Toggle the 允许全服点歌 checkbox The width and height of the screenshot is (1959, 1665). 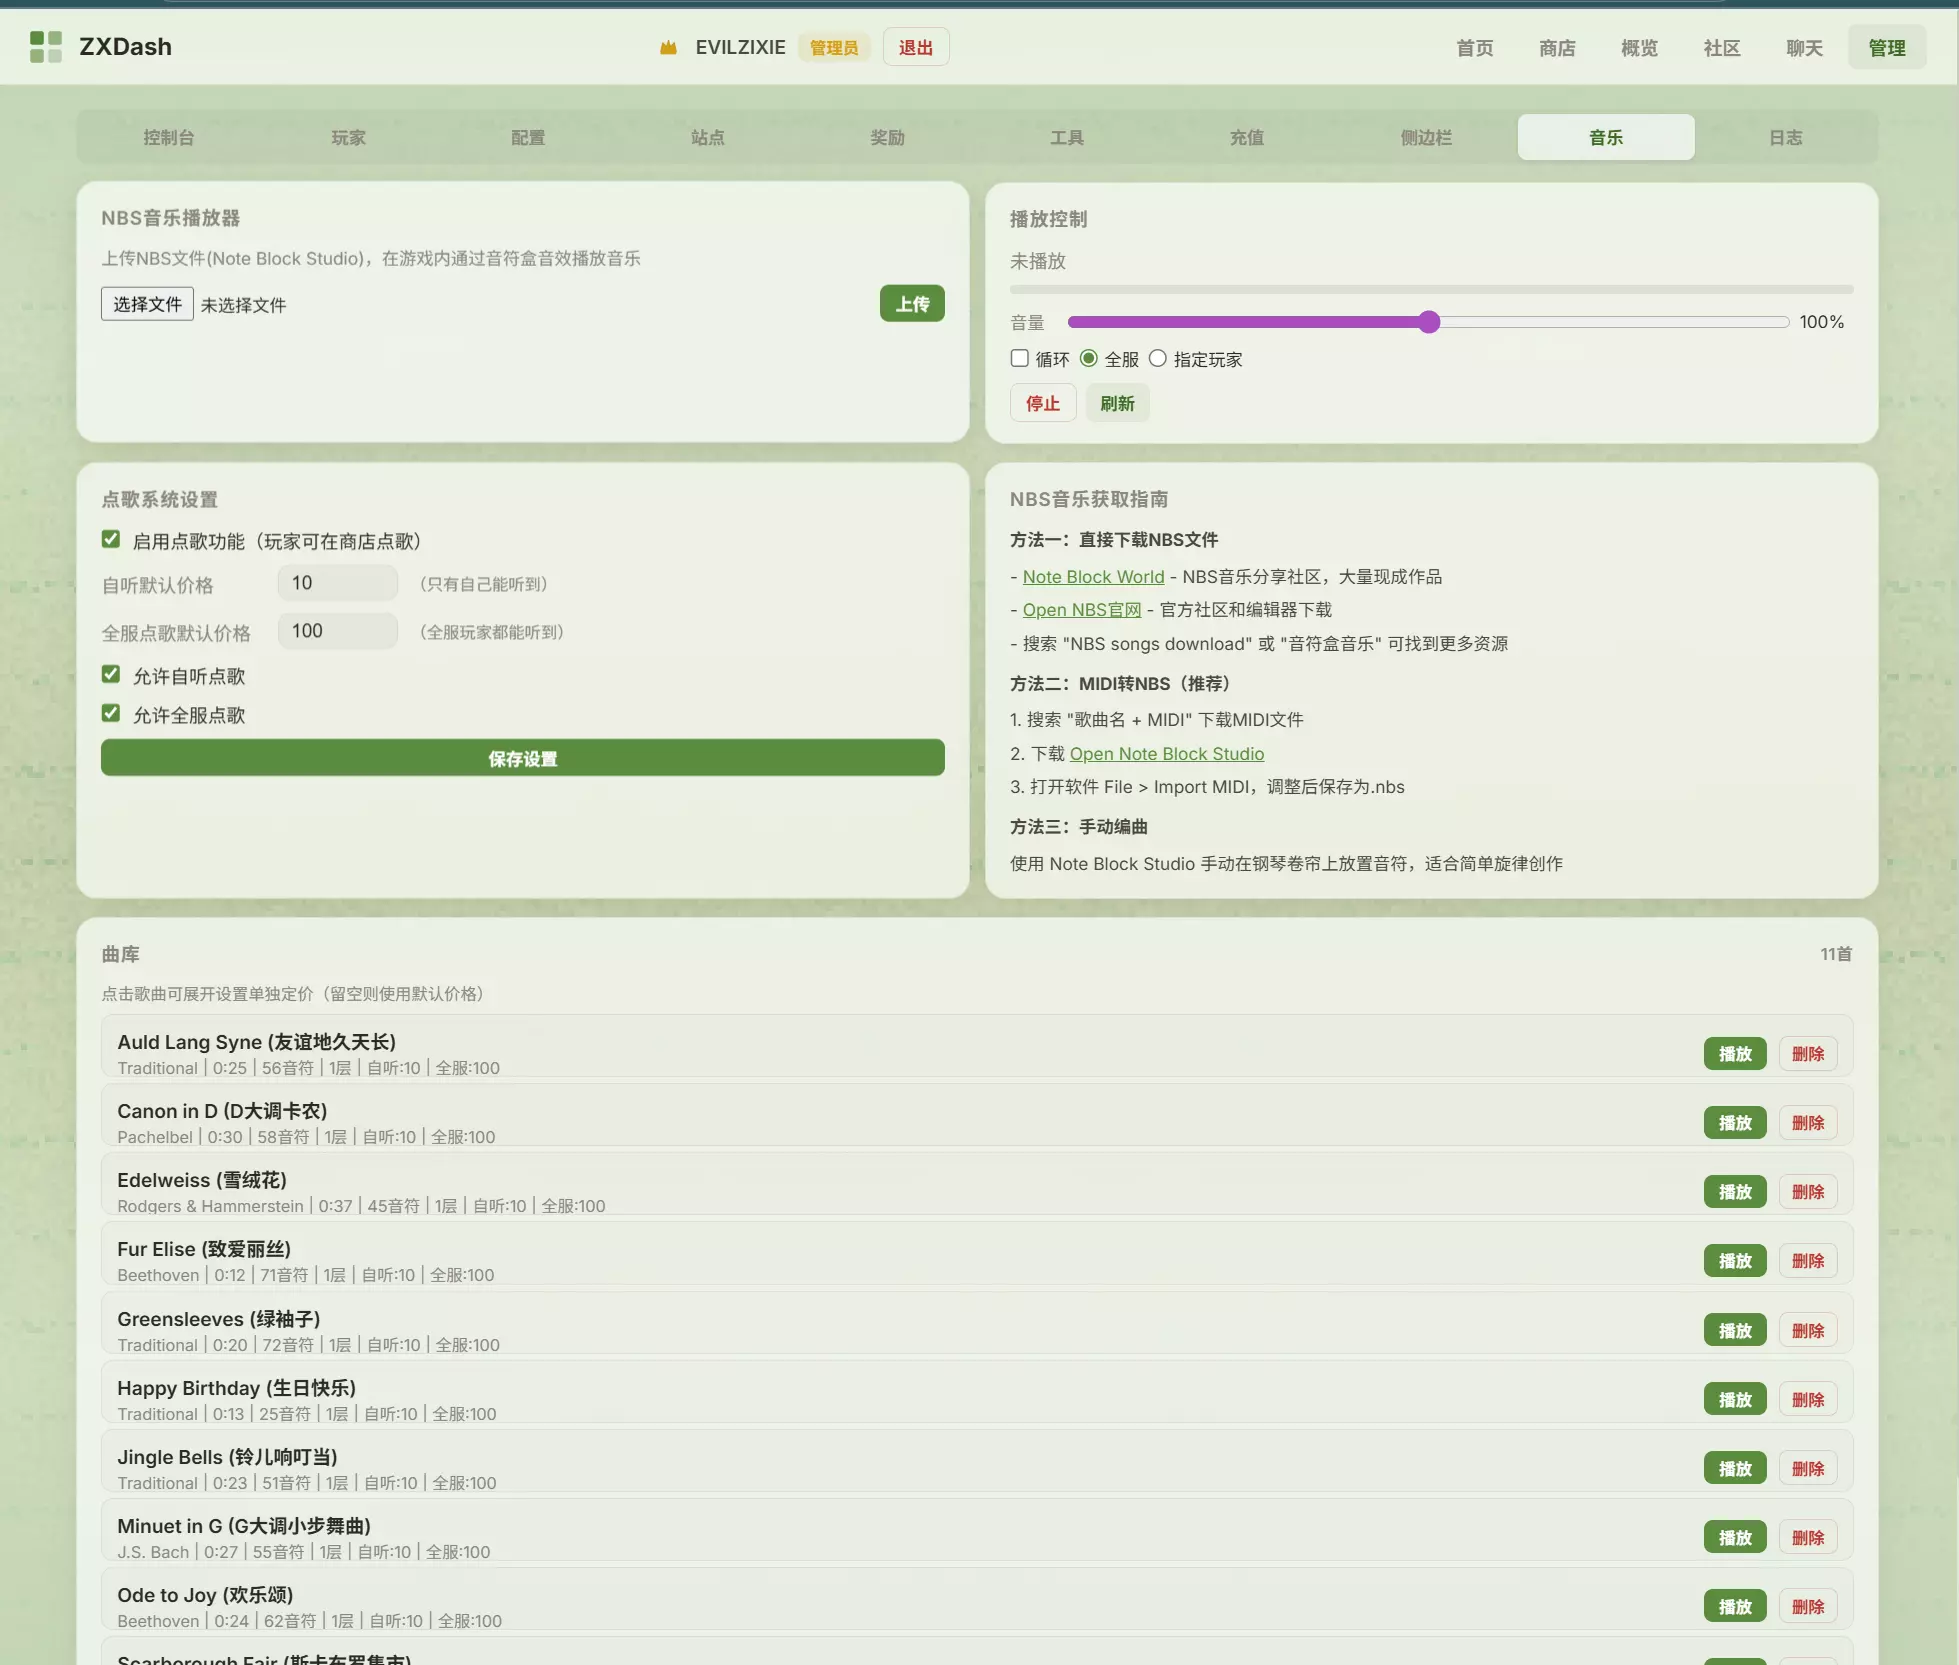pos(111,714)
